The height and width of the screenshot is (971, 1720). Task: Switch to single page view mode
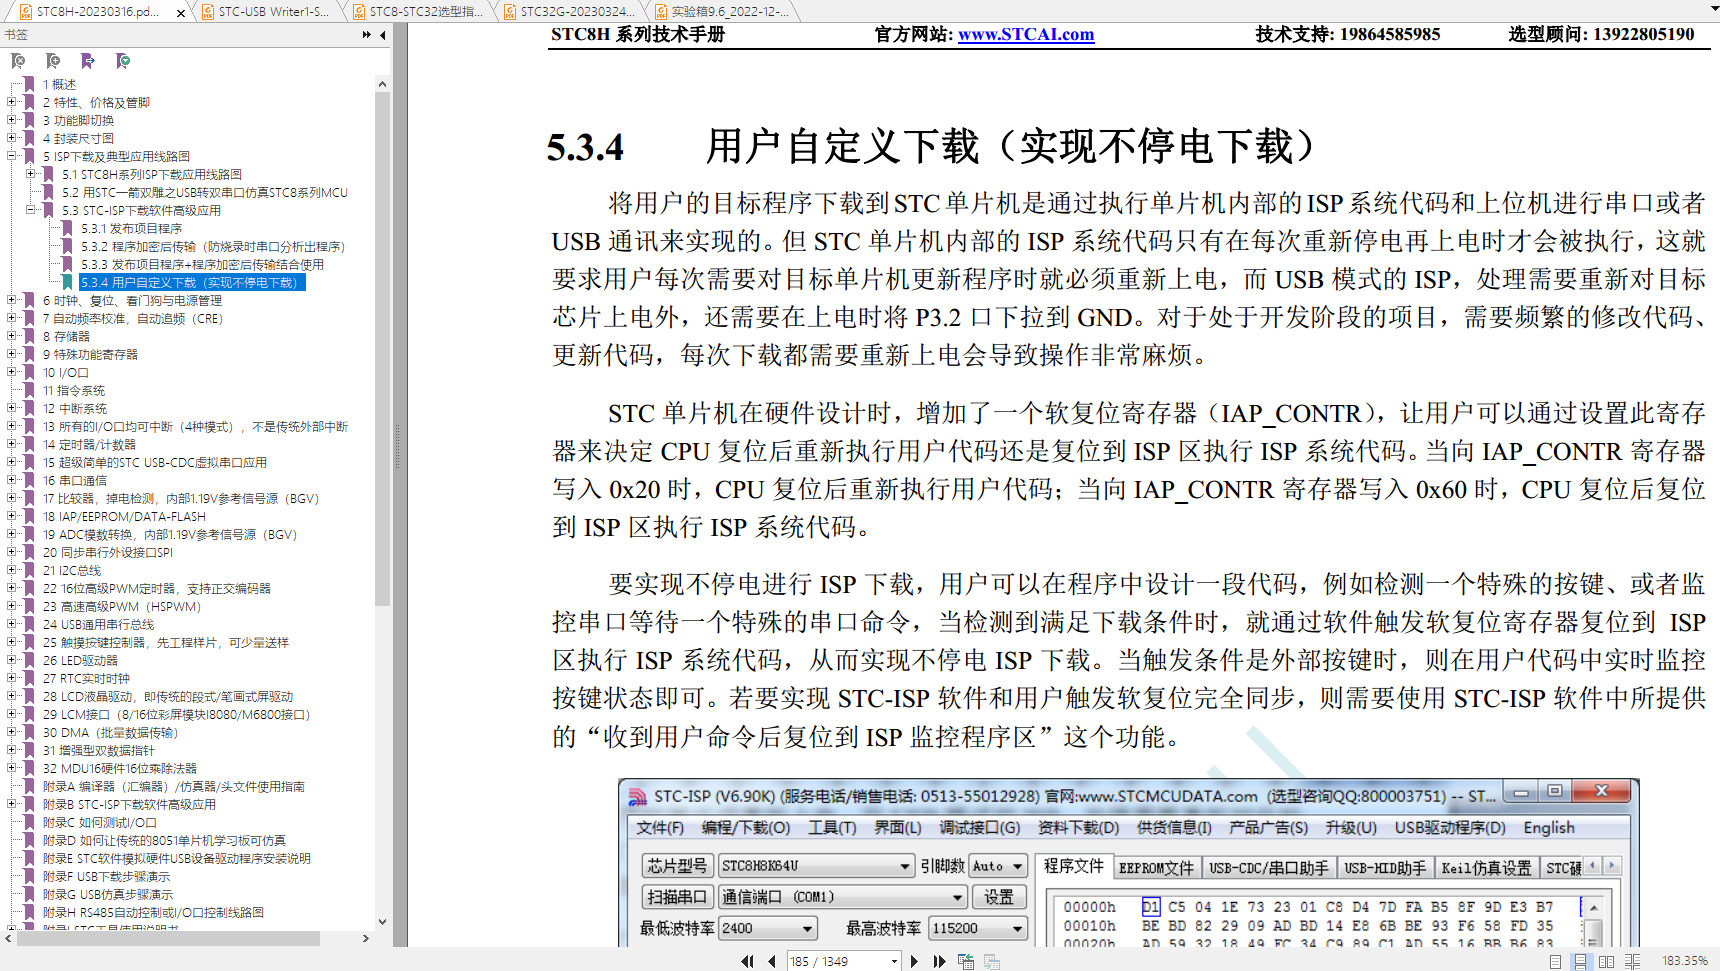pos(1555,961)
